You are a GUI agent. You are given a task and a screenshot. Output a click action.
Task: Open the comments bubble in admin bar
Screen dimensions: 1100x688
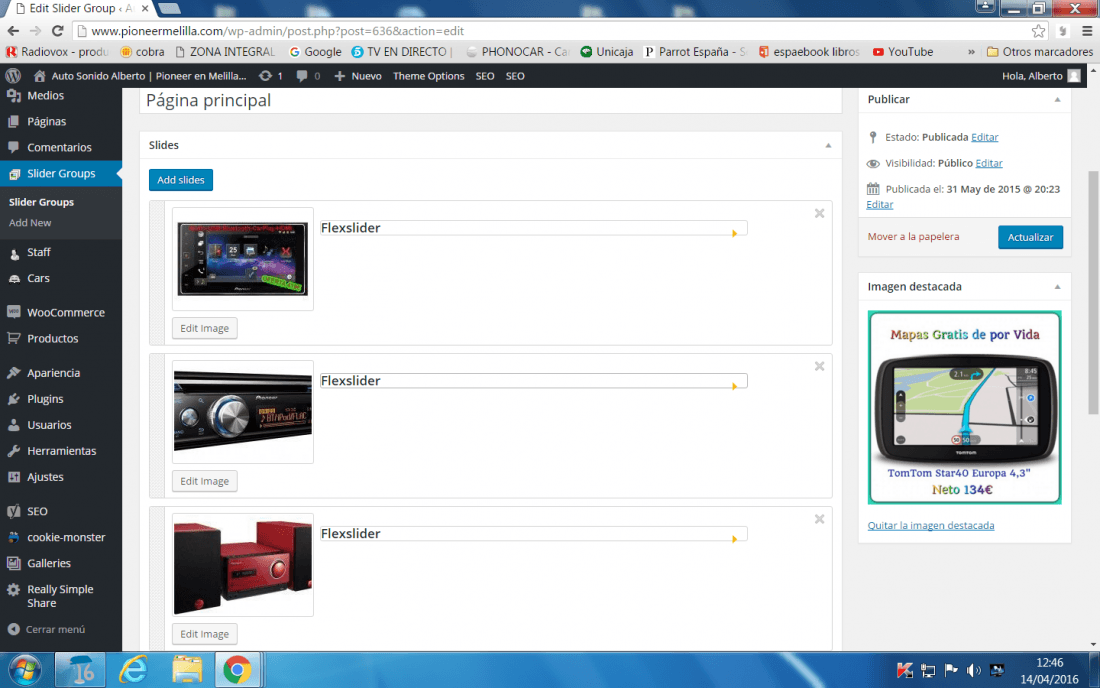(302, 76)
